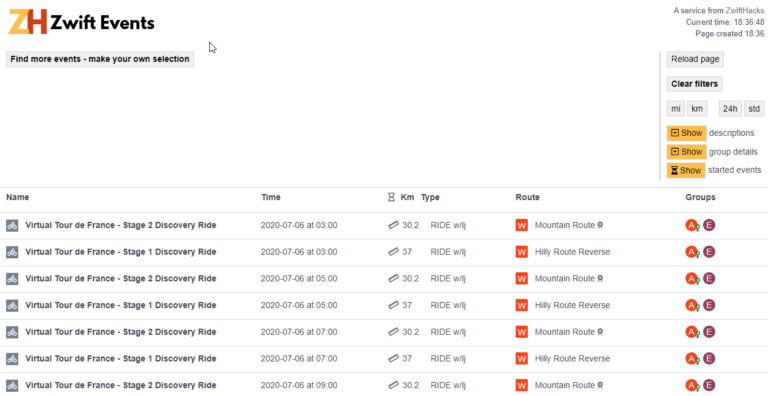Click bike icon of first Stage 2 ride
This screenshot has height=396, width=768.
(12, 225)
